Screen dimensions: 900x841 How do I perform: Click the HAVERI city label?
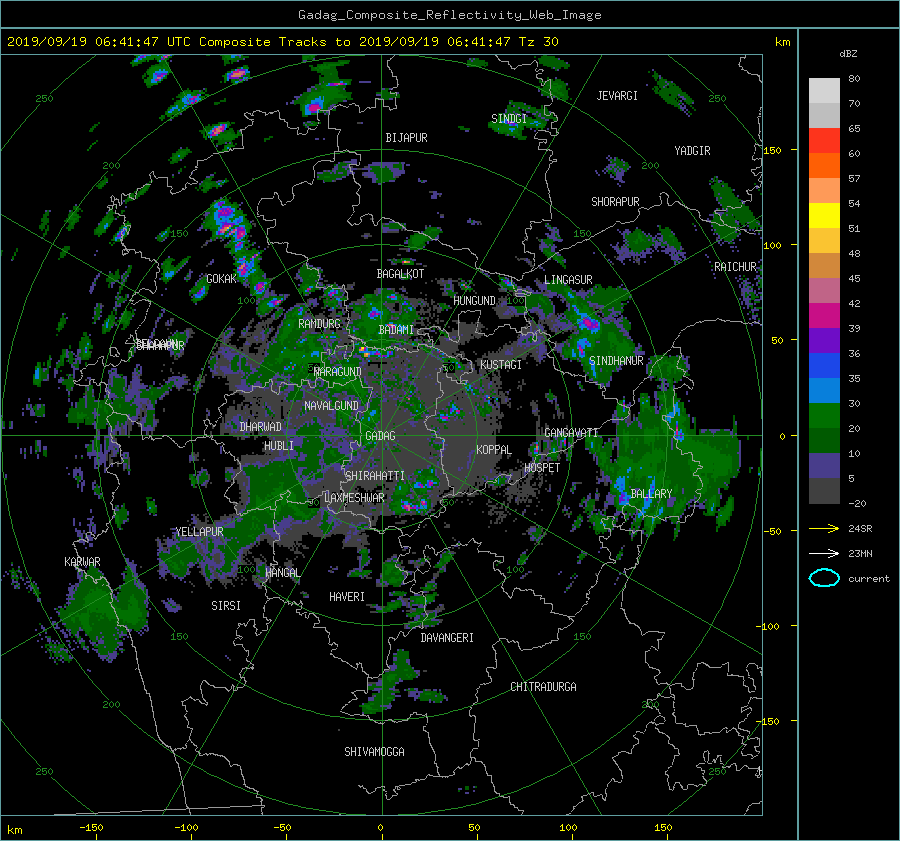347,597
